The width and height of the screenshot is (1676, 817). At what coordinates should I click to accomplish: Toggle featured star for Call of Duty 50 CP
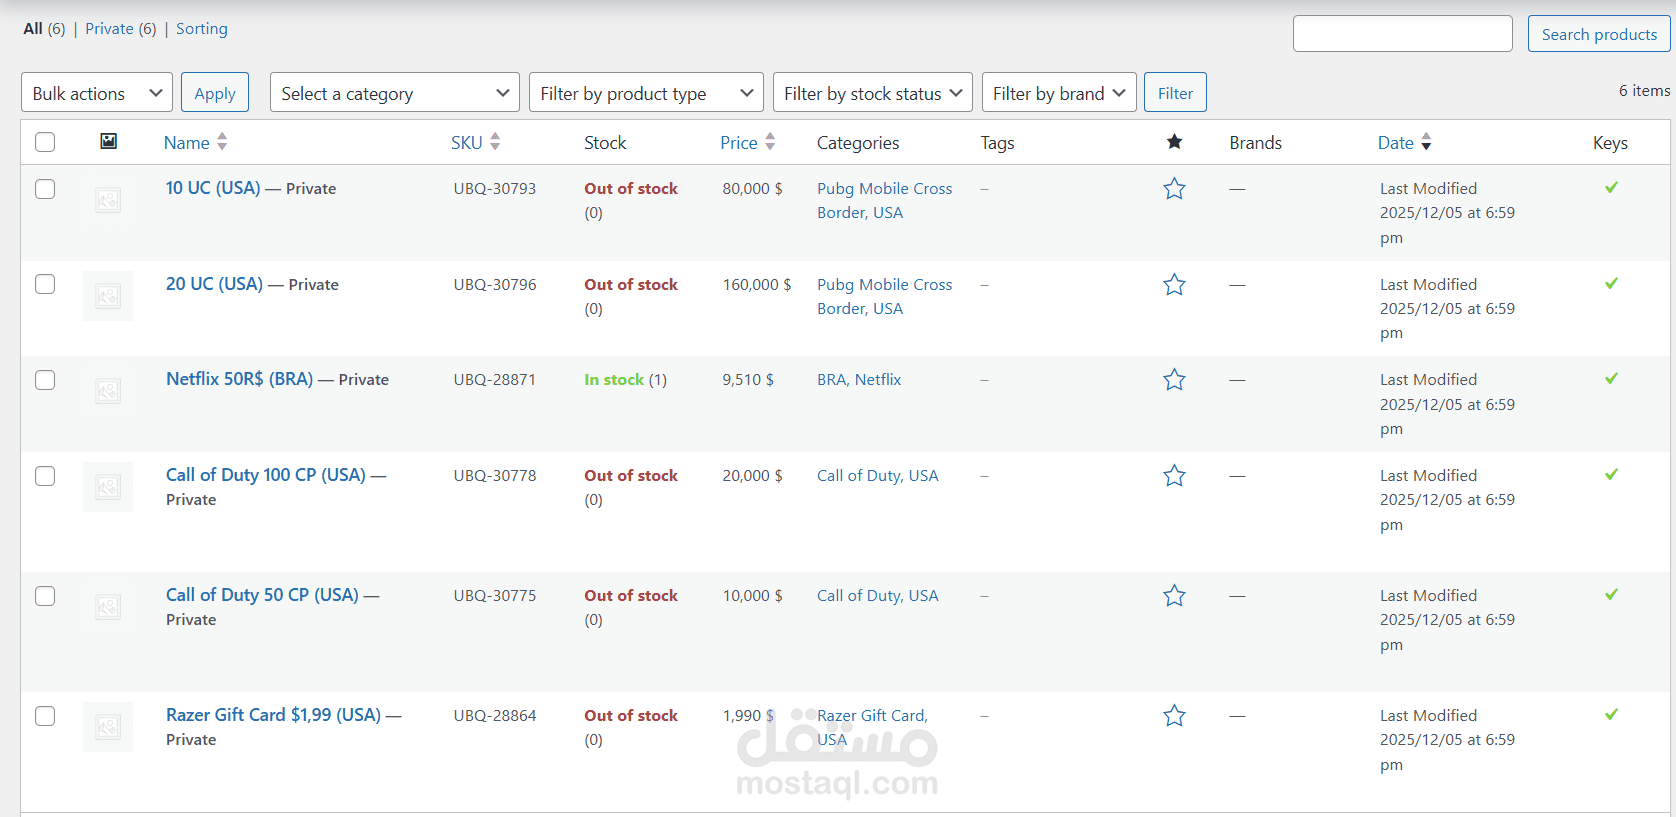[1174, 596]
